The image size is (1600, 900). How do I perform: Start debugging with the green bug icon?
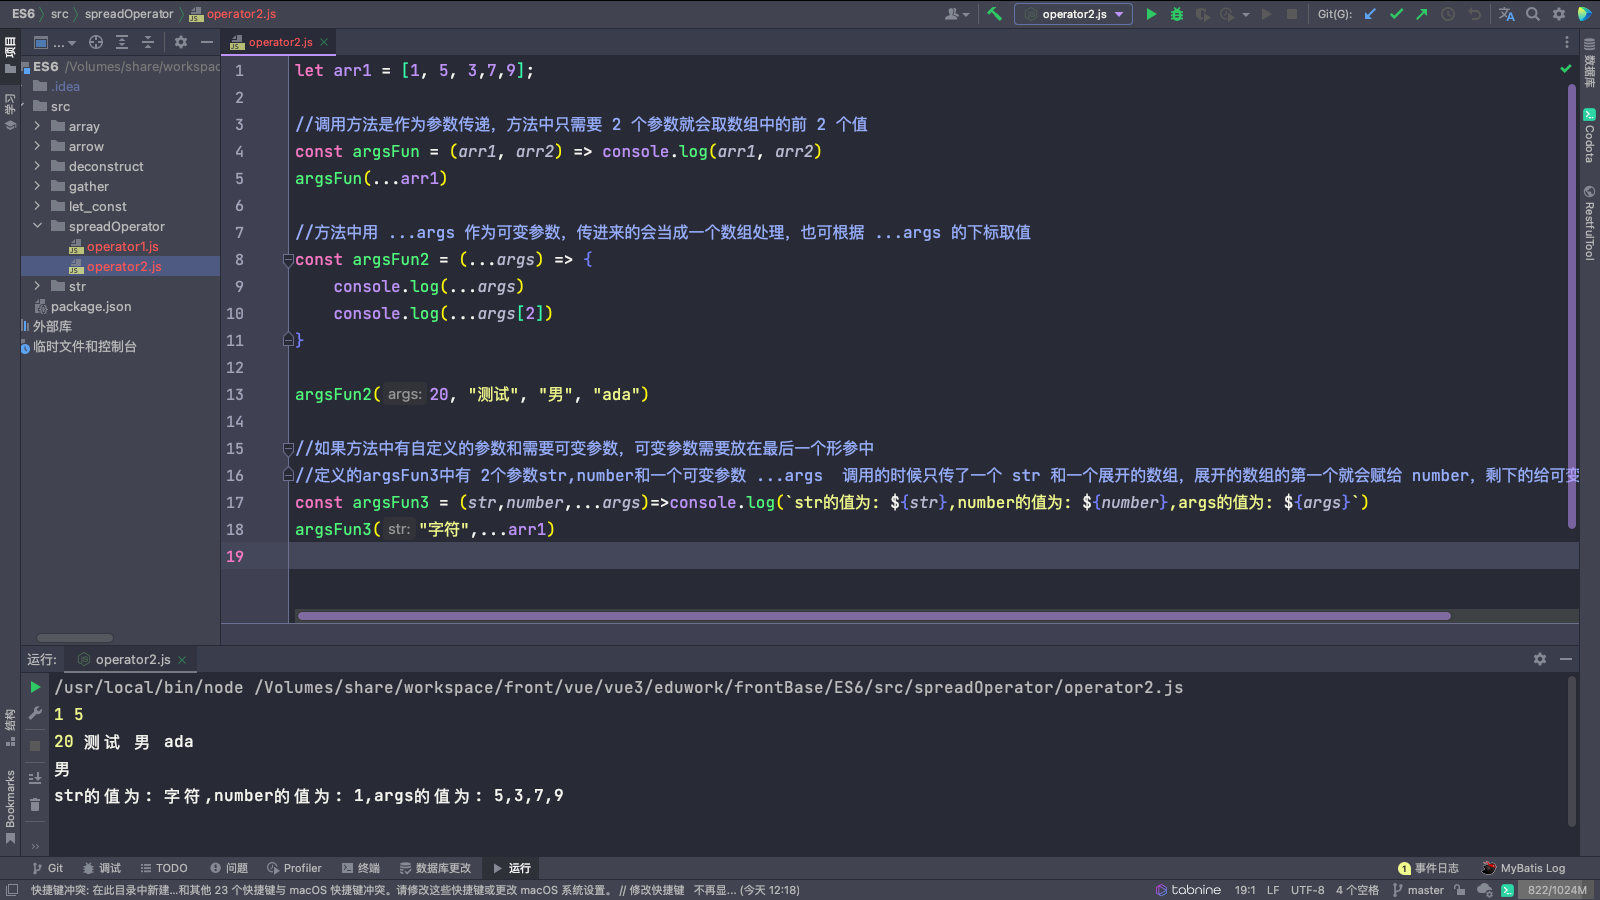click(x=1177, y=14)
